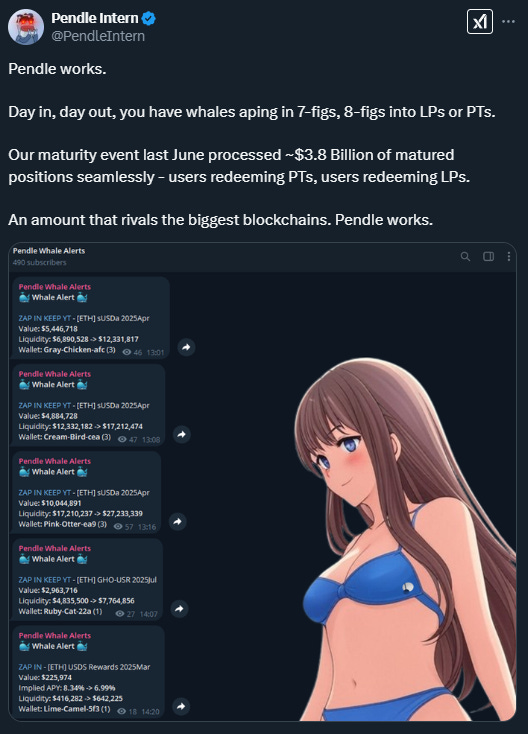Open the @PendleIntern handle link
The height and width of the screenshot is (734, 528).
(x=98, y=36)
